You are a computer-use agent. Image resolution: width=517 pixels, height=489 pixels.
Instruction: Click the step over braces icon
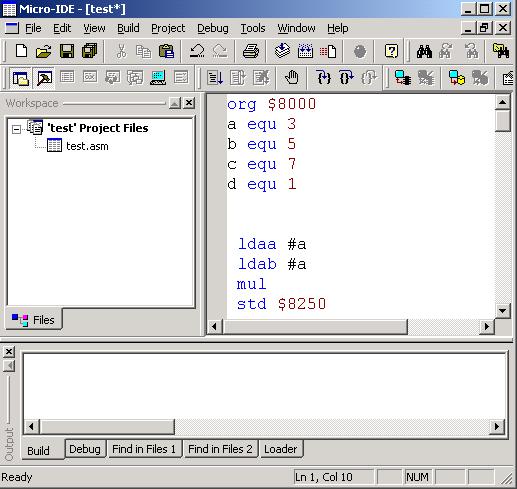point(346,78)
